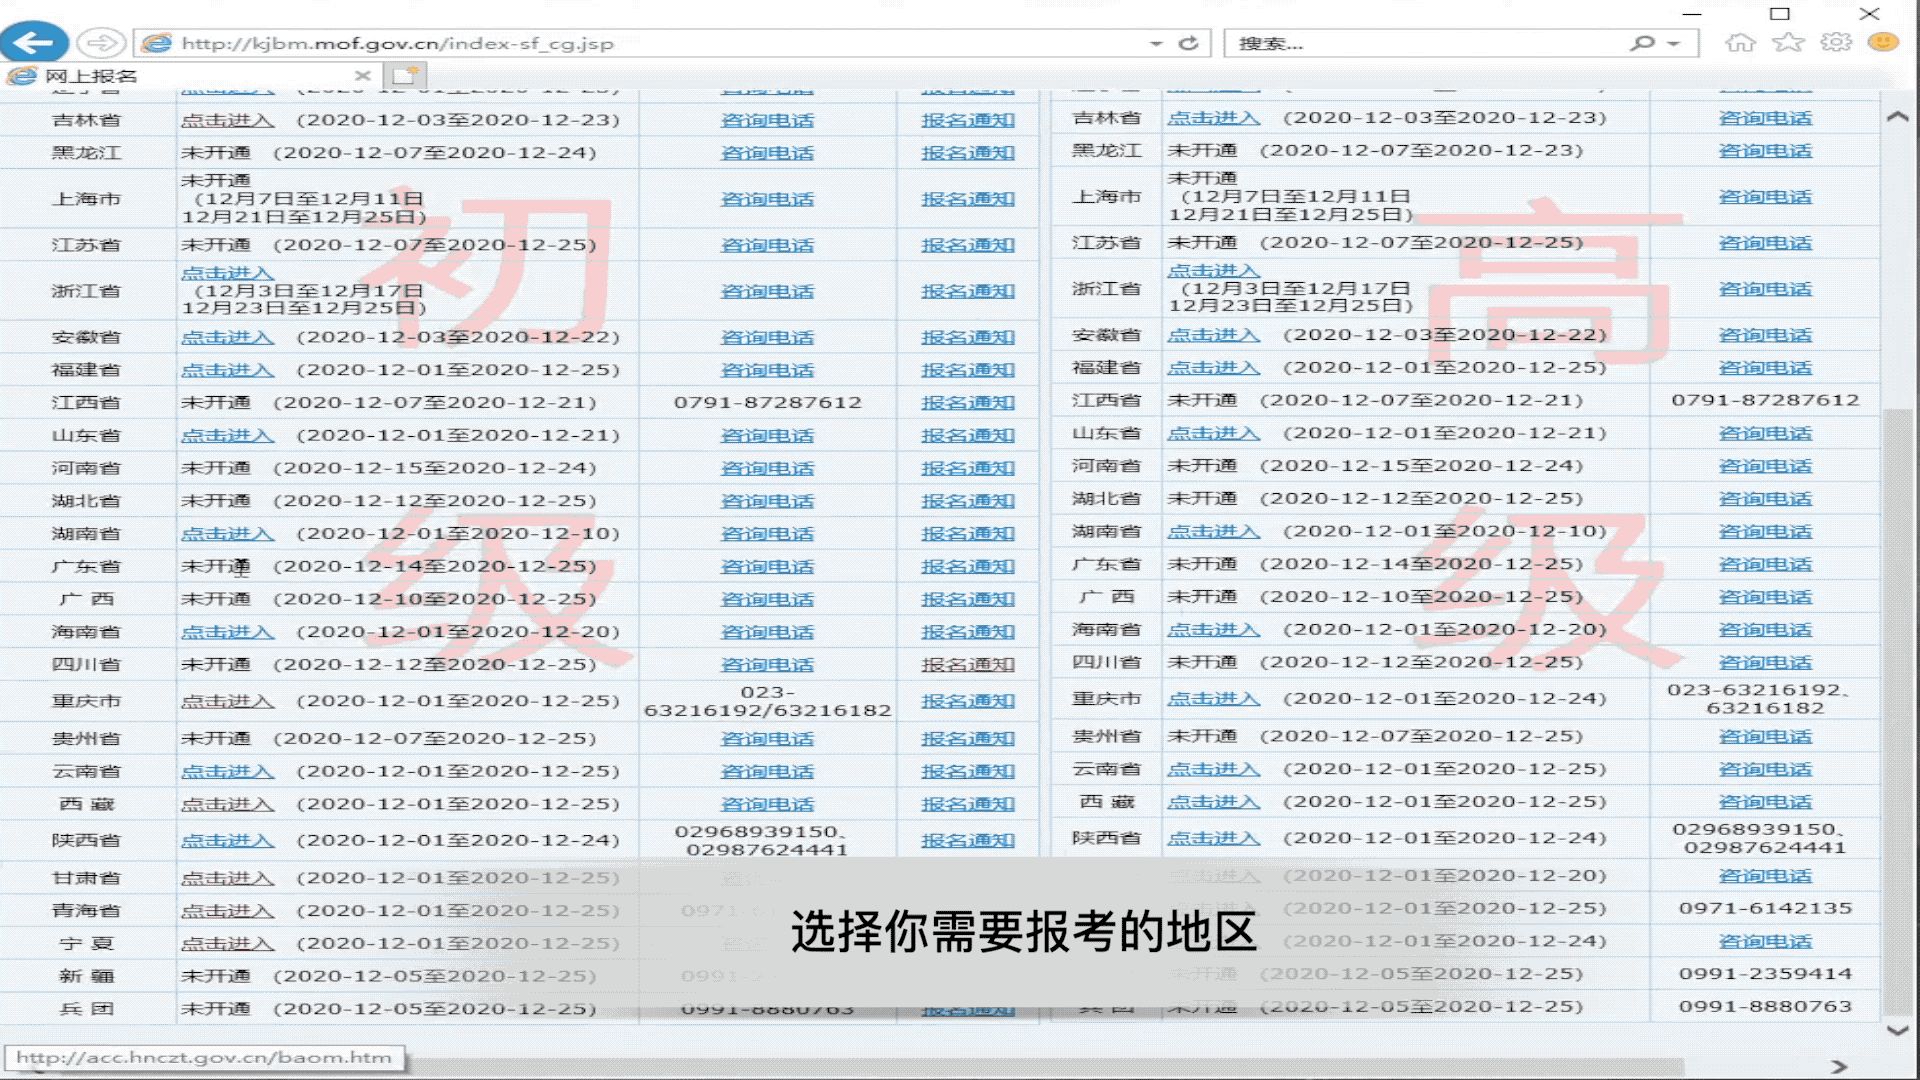1920x1080 pixels.
Task: Open the Favorites star icon
Action: click(x=1788, y=42)
